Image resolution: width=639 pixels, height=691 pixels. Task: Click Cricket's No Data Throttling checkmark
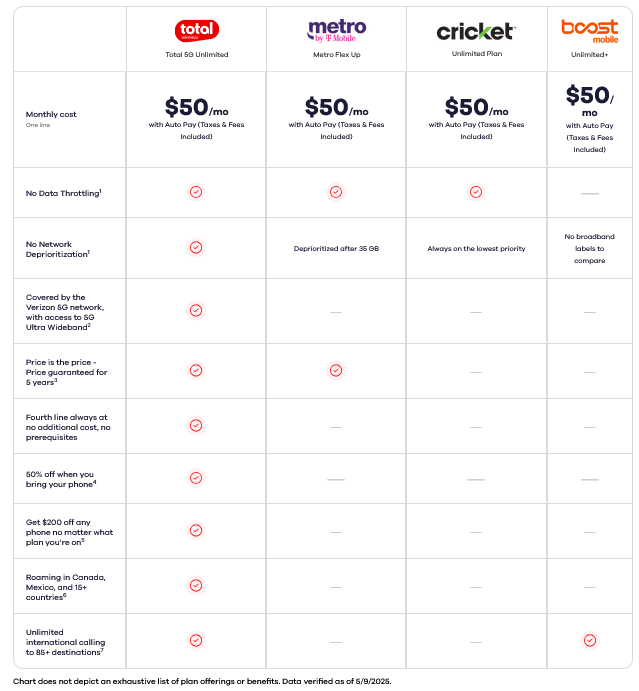pos(476,192)
